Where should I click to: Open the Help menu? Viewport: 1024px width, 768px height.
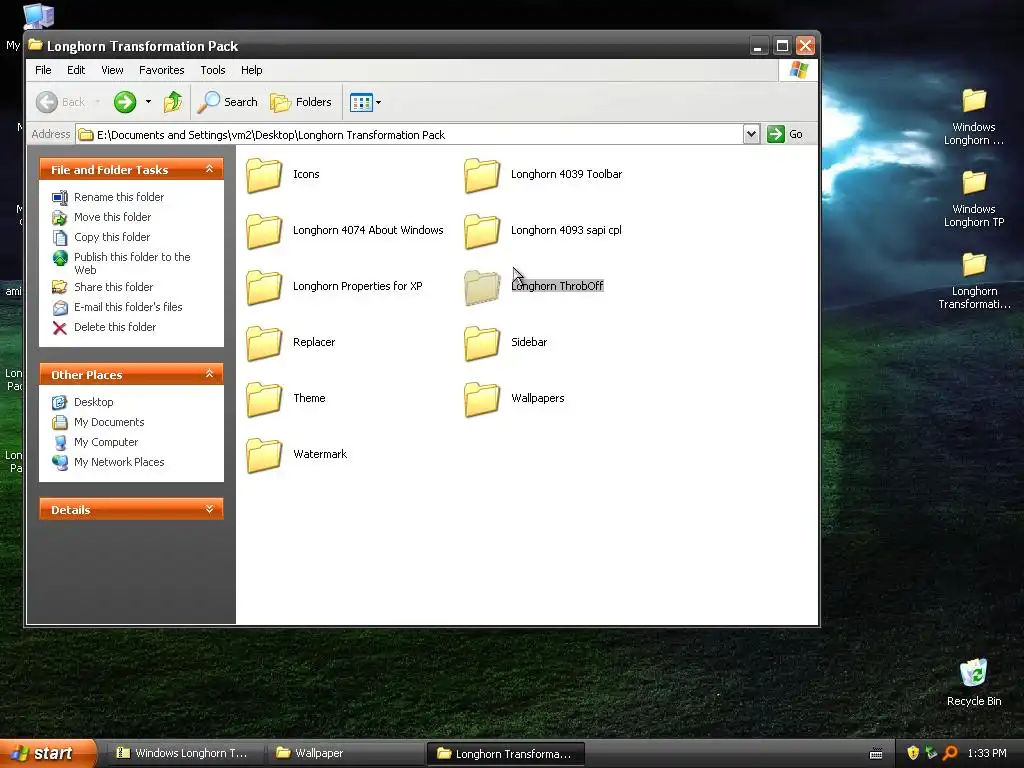(x=251, y=70)
